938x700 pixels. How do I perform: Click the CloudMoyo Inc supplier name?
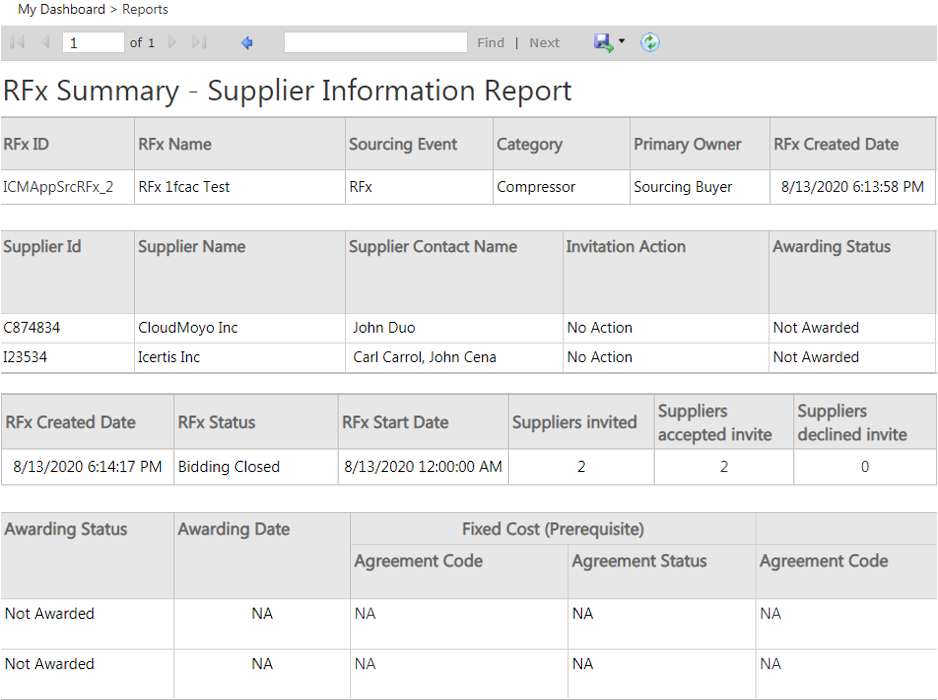click(188, 328)
